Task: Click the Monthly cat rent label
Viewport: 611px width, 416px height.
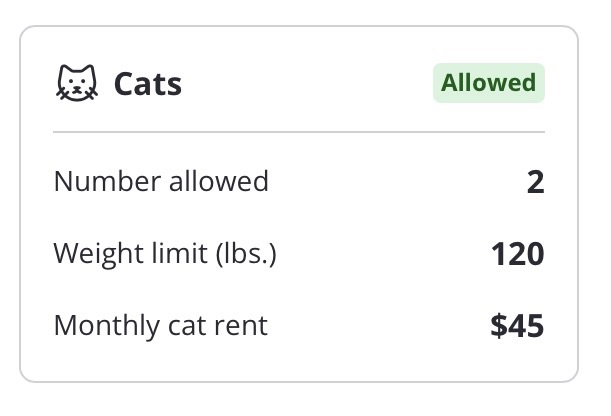Action: [161, 325]
